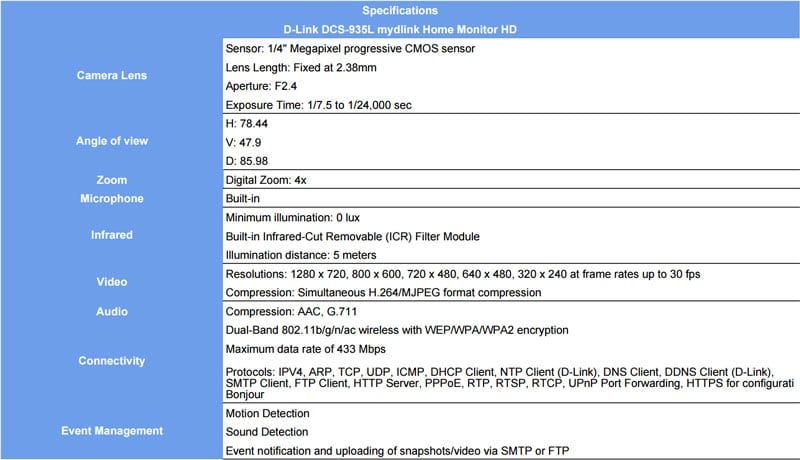Click the 'Angle of view' row label
The width and height of the screenshot is (800, 460).
click(x=112, y=141)
